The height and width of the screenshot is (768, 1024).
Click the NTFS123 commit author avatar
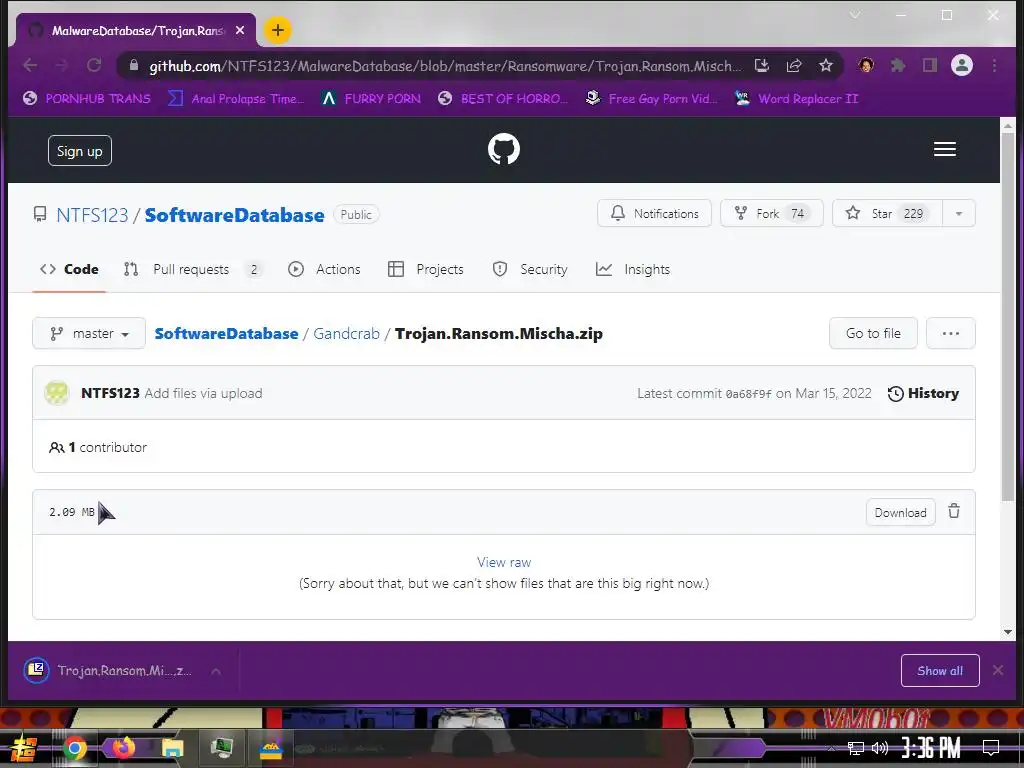click(57, 392)
